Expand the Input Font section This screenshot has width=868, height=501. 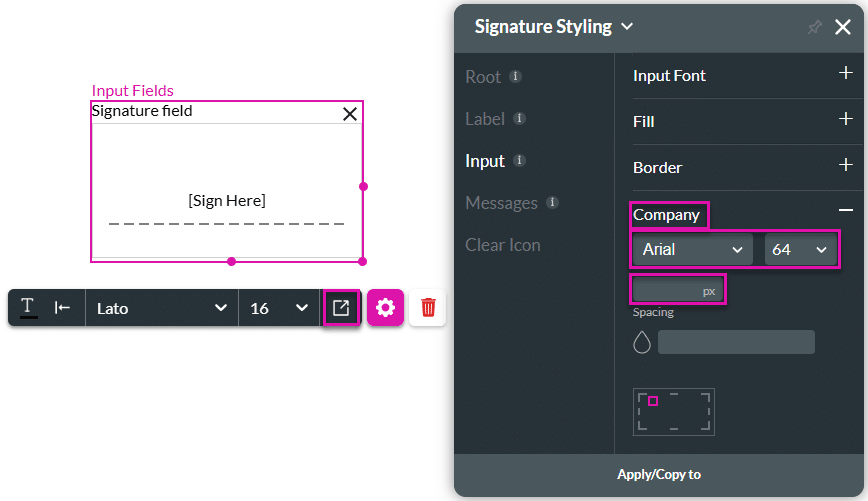click(x=845, y=75)
